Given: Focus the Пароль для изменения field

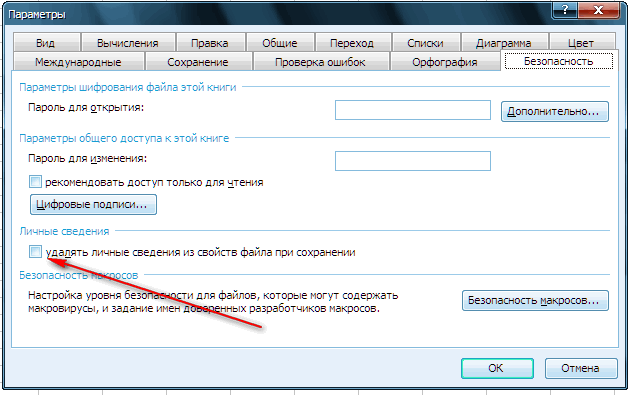Looking at the screenshot, I should click(x=413, y=161).
